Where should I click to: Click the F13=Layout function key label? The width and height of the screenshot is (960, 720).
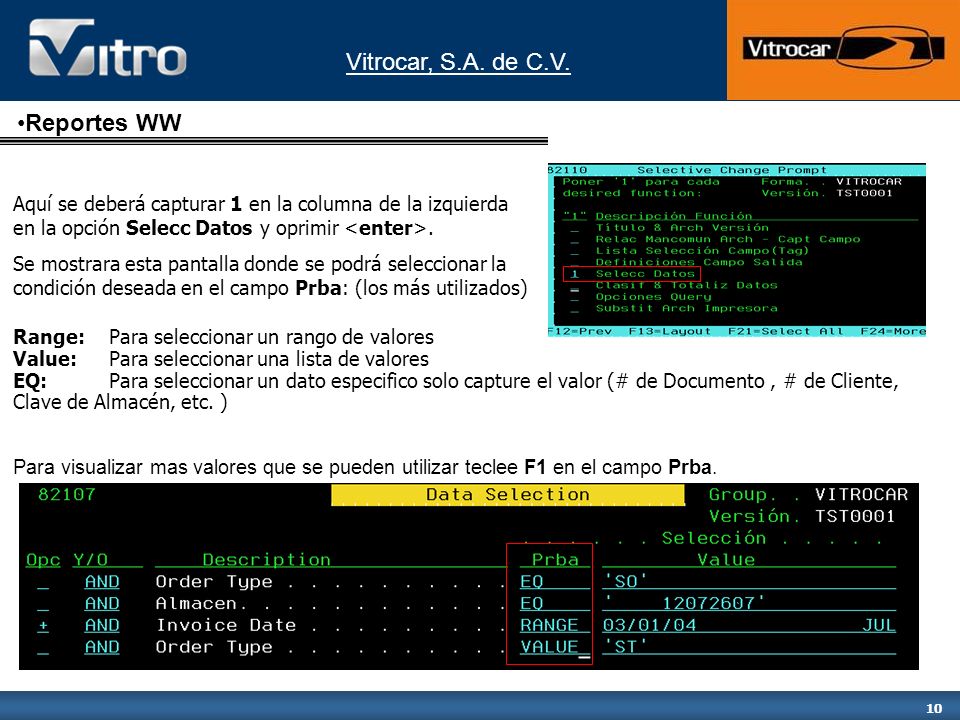tap(670, 331)
